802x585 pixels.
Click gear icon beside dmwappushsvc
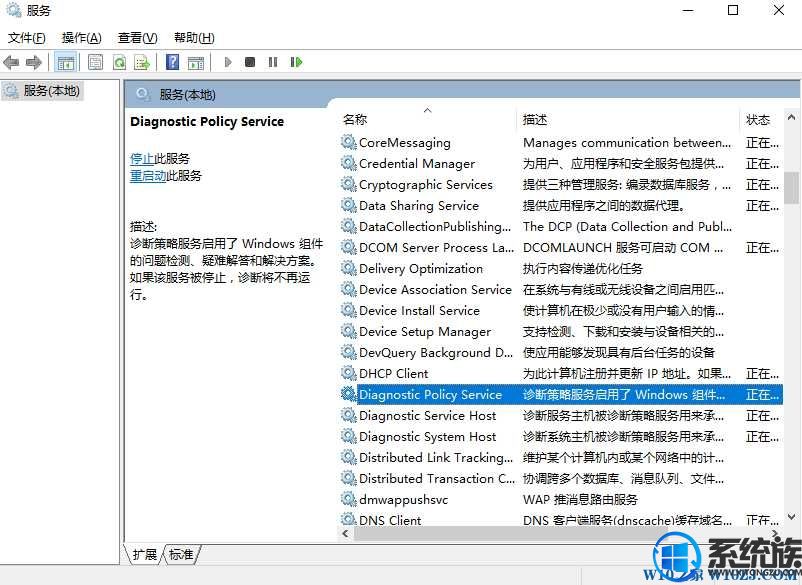tap(349, 499)
